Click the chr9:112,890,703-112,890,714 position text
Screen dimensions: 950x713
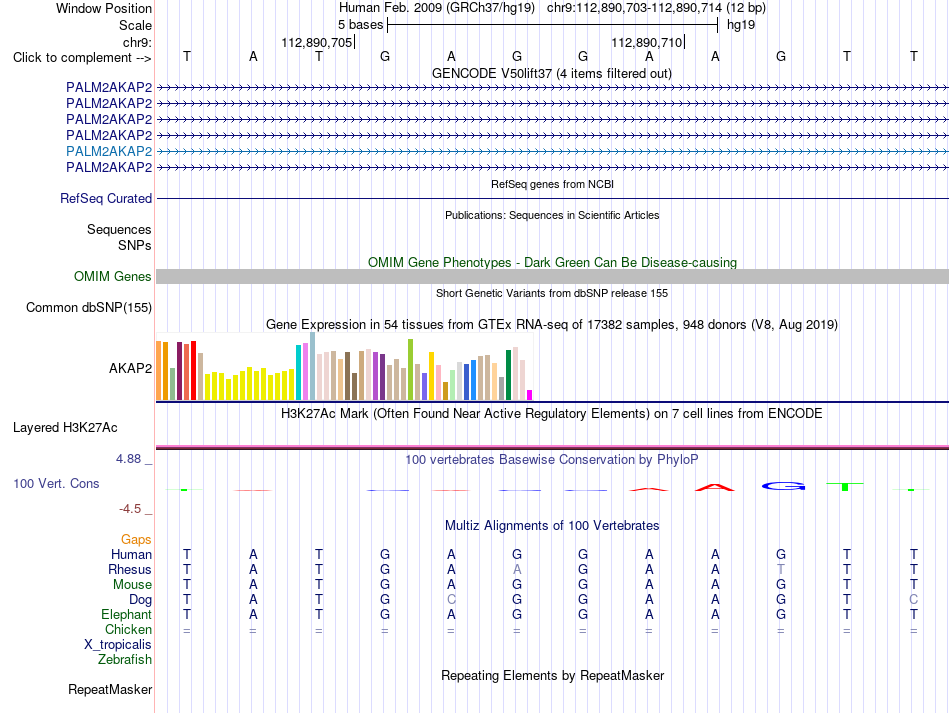[634, 8]
